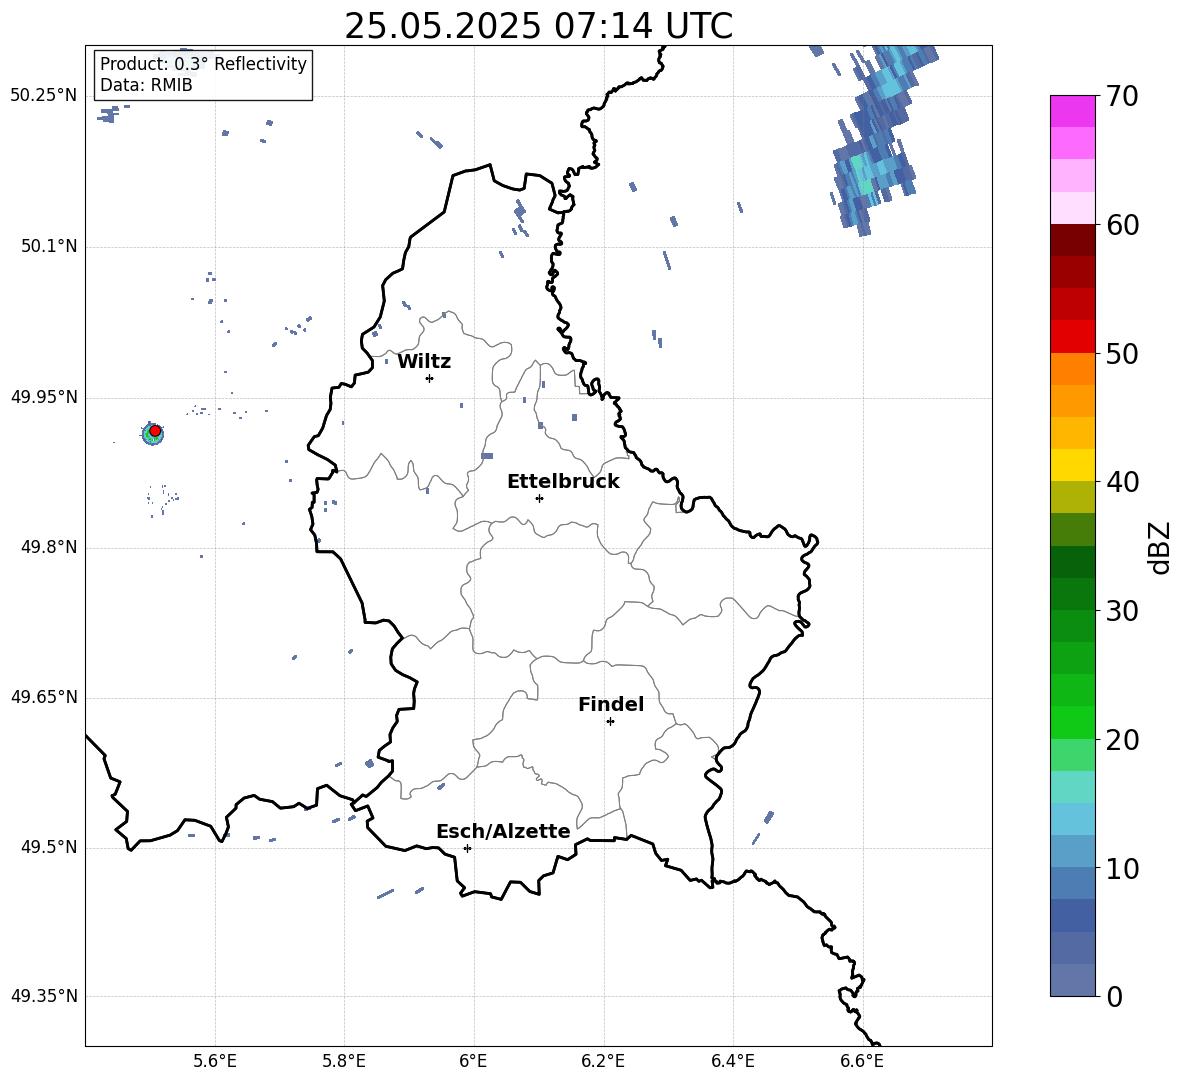The height and width of the screenshot is (1081, 1184).
Task: Click the 49.65°N latitude tick label
Action: [x=43, y=697]
